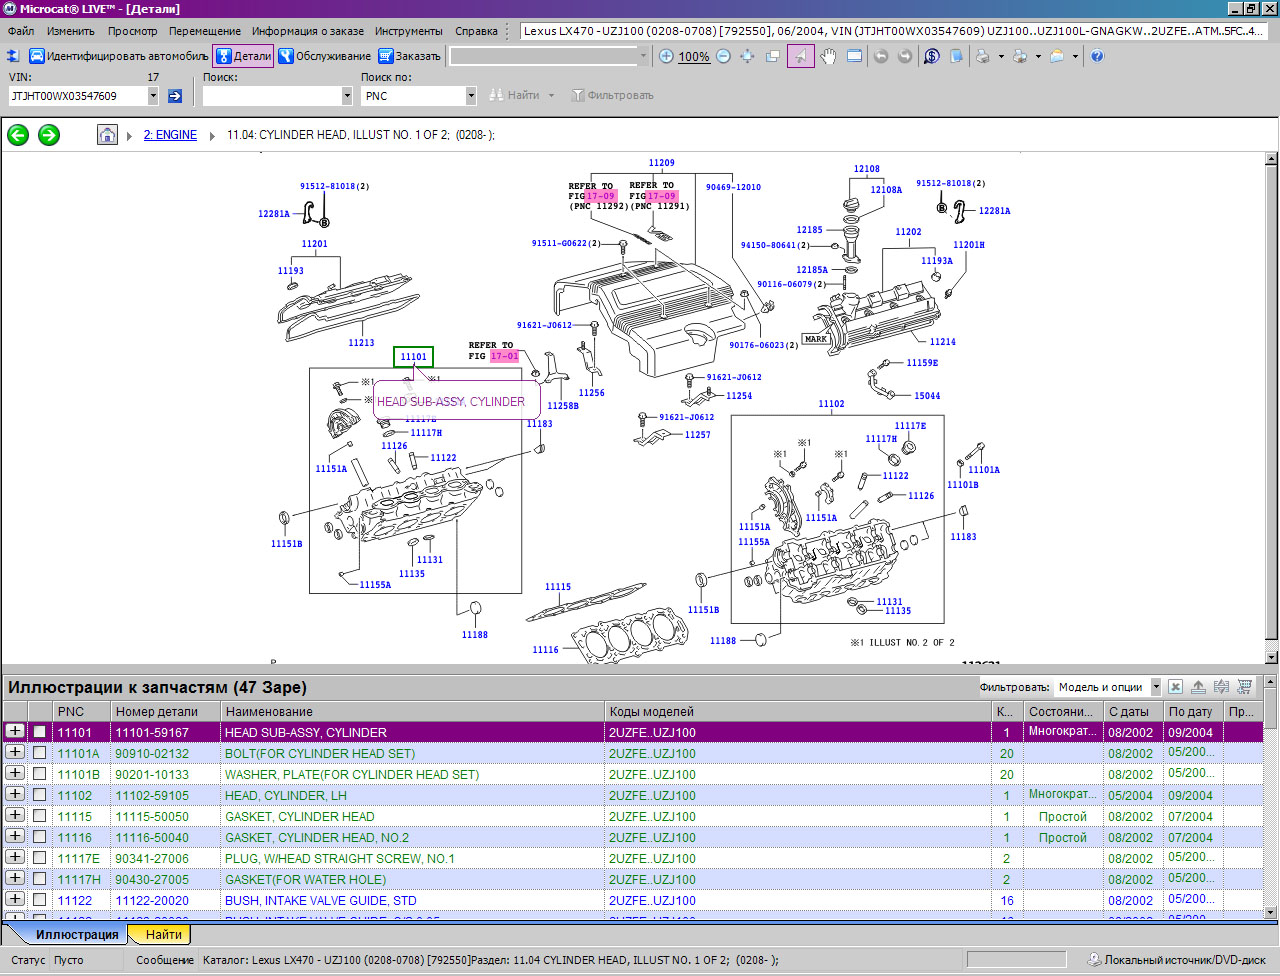Switch to the Найти tab

point(163,935)
